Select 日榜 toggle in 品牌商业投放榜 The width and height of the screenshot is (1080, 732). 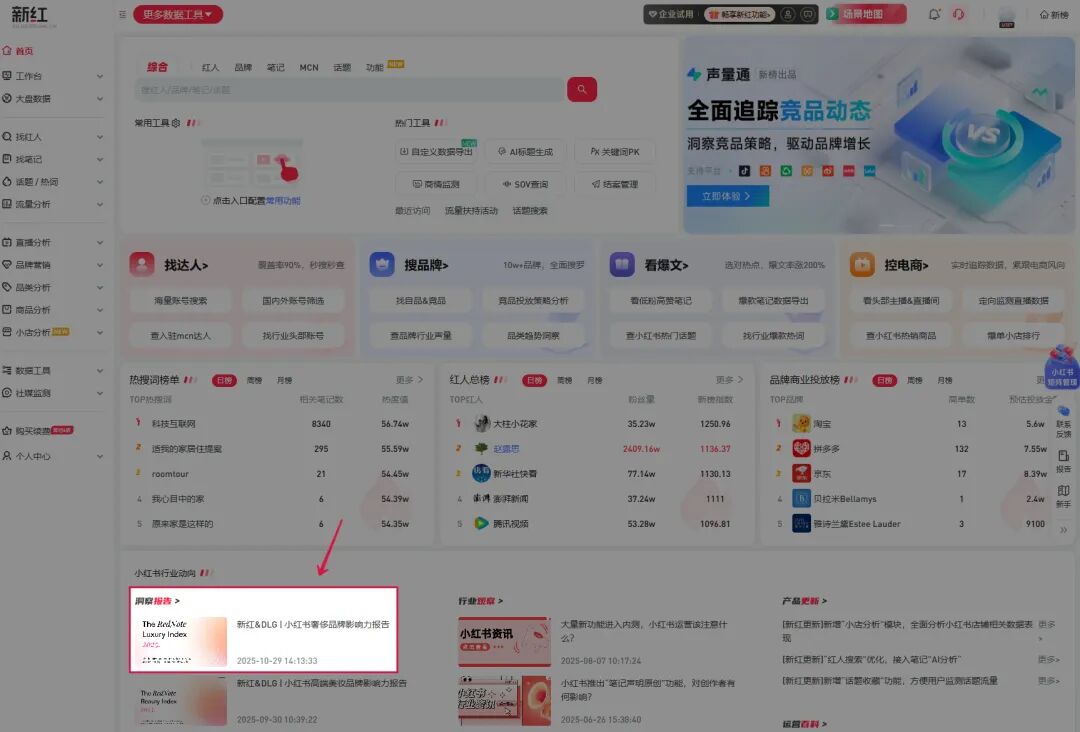coord(884,380)
